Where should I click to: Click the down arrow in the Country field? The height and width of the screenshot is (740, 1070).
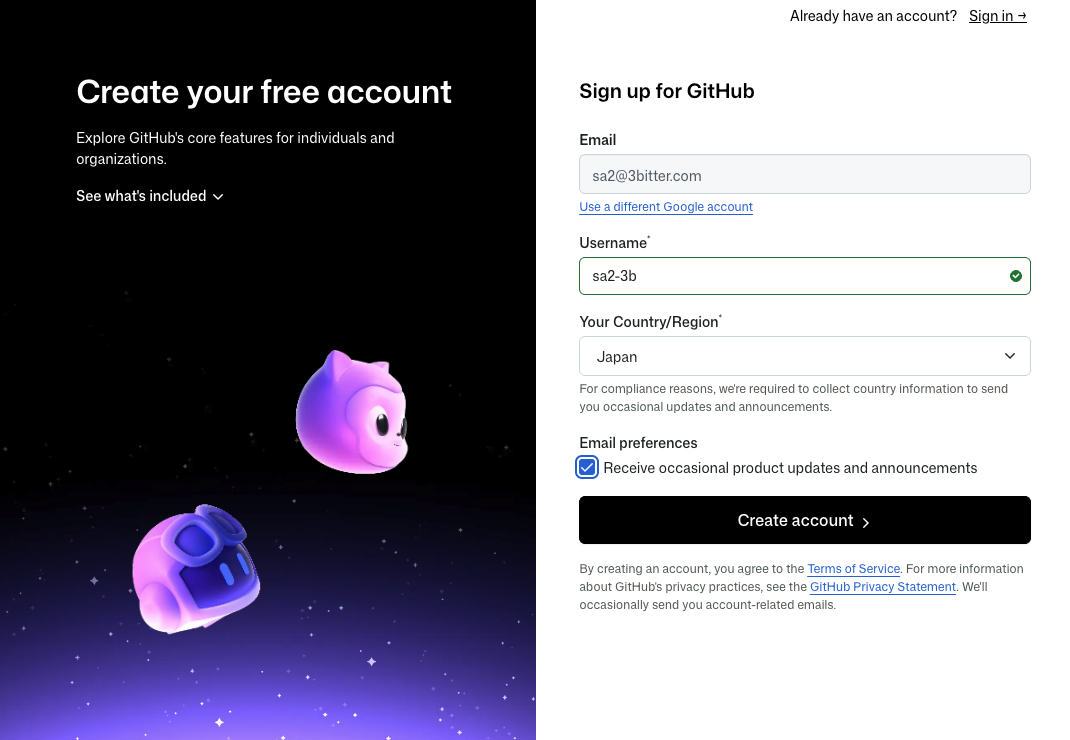(1010, 356)
